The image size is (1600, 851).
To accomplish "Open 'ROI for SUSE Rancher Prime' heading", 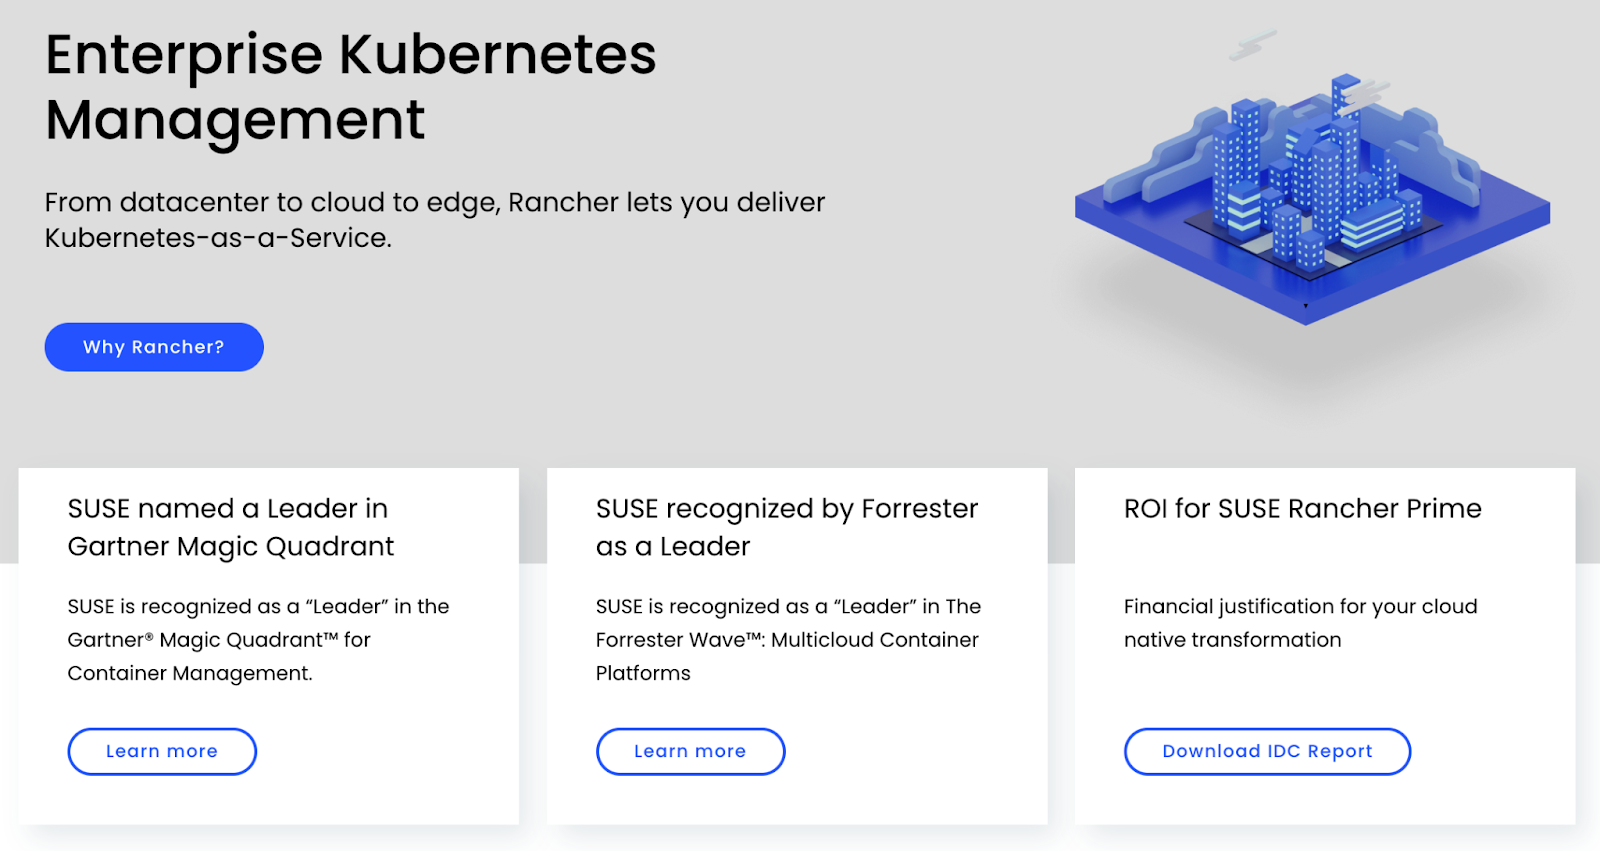I will [x=1302, y=509].
